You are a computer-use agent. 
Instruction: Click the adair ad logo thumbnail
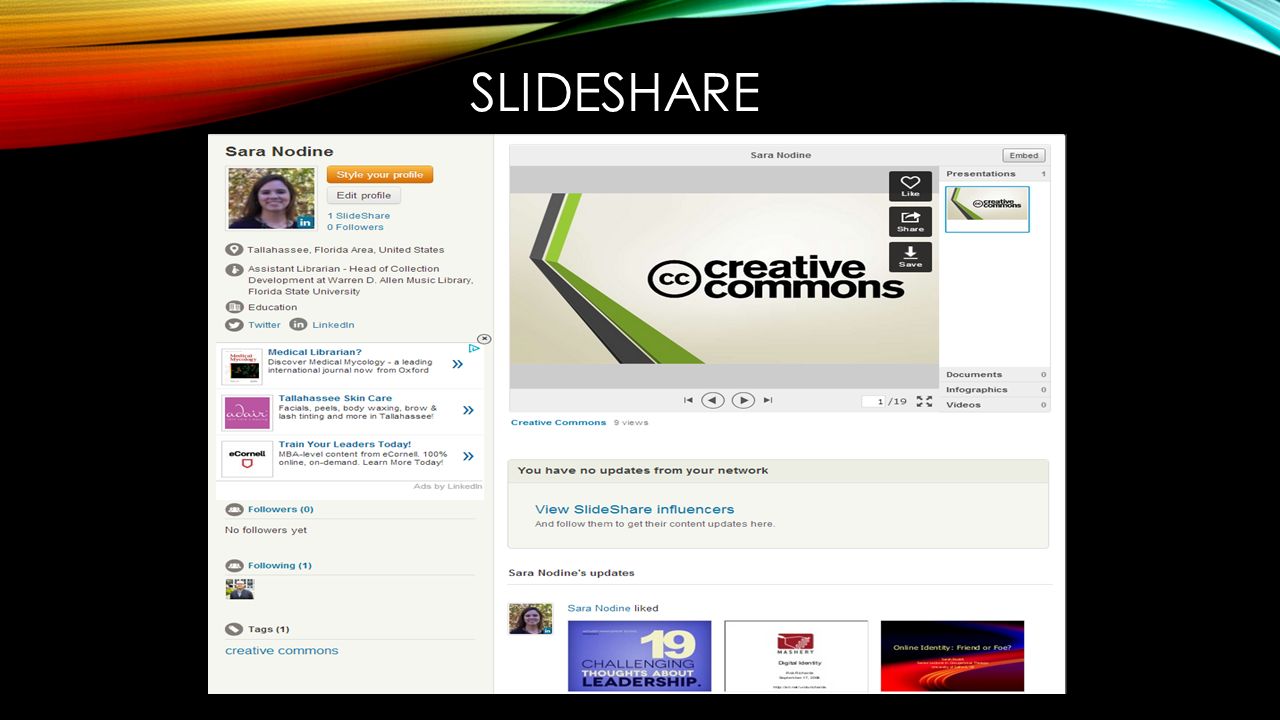point(247,413)
